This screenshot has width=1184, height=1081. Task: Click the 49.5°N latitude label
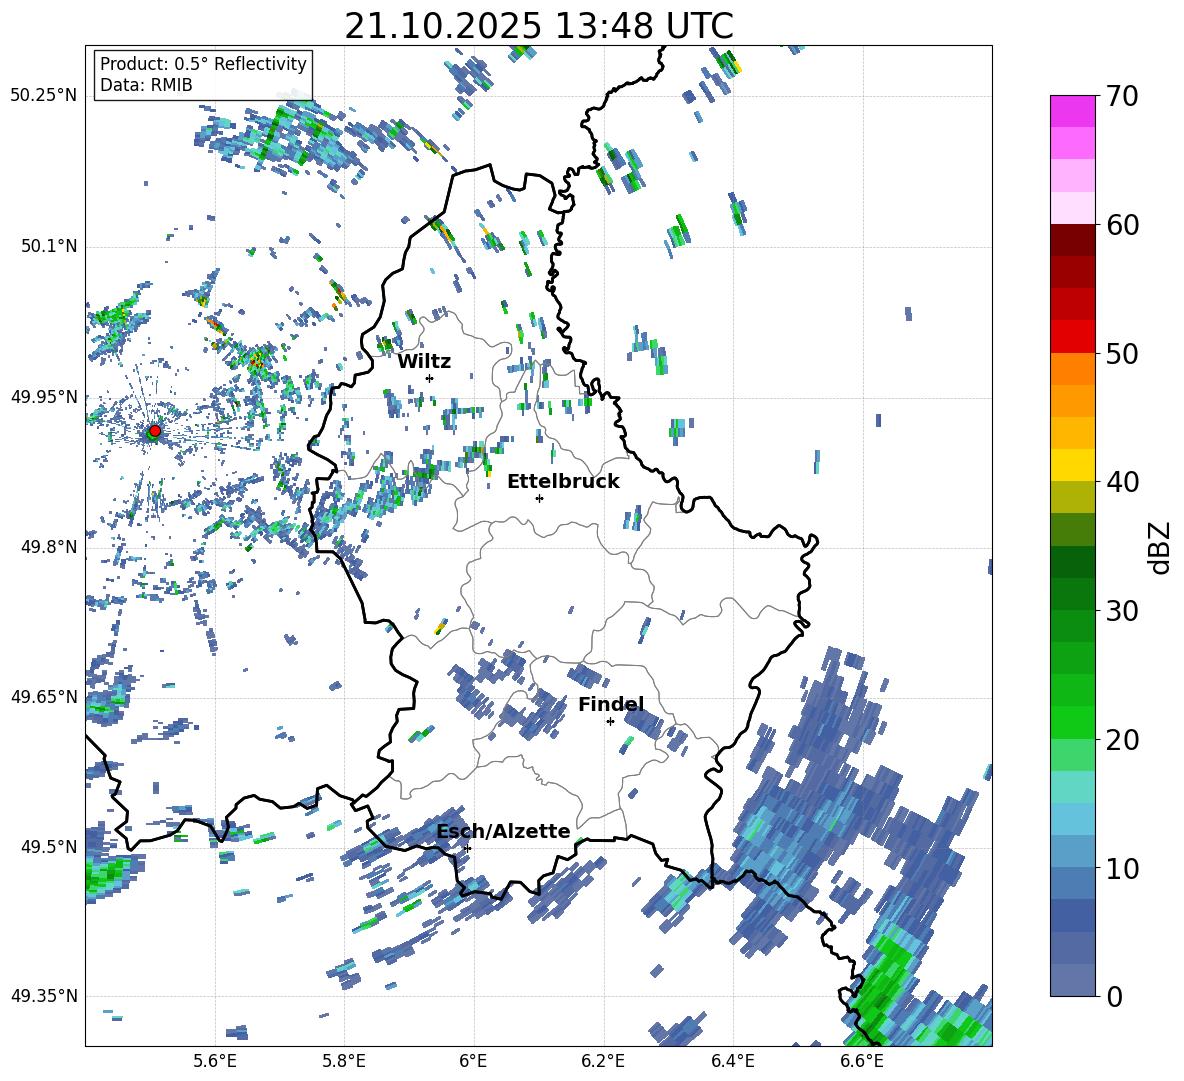48,847
